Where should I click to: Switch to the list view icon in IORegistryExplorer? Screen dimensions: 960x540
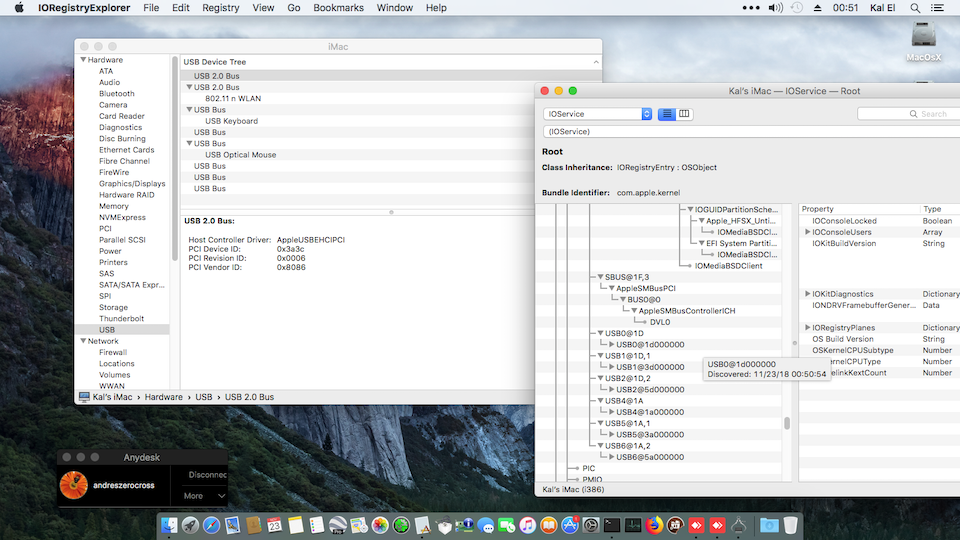667,114
